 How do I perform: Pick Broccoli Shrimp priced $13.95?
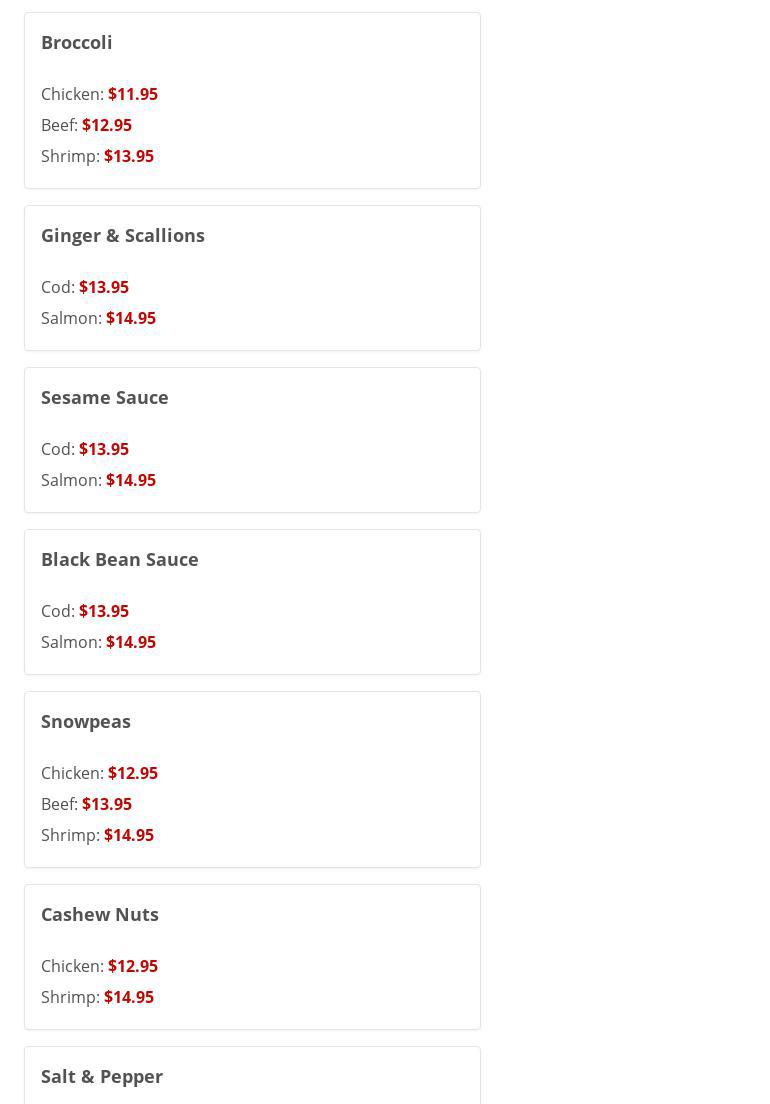97,156
